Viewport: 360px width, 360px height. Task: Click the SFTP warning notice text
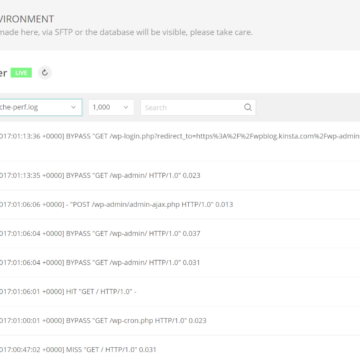click(126, 32)
